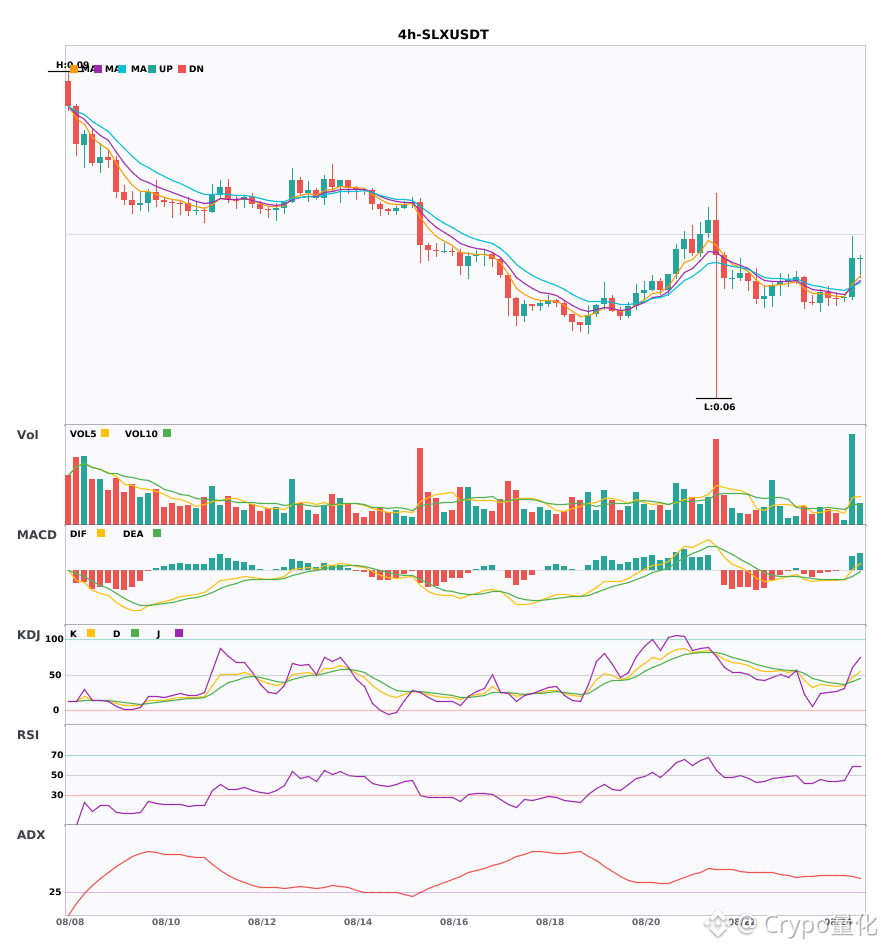Click the RSI axis value 30
Viewport: 885px width, 950px height.
(x=57, y=795)
